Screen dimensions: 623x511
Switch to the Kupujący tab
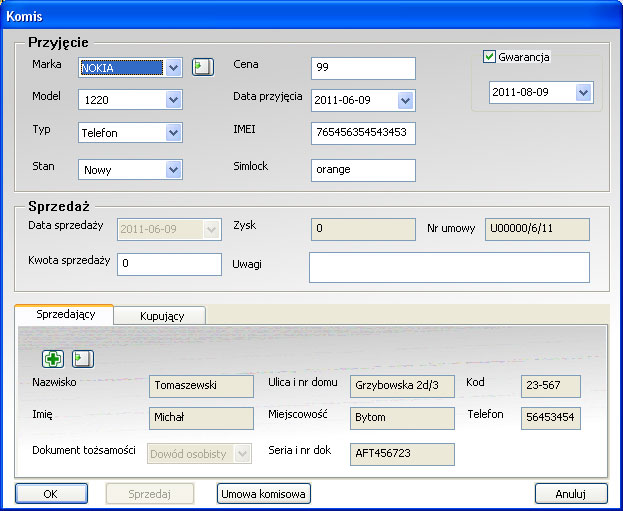(x=160, y=316)
